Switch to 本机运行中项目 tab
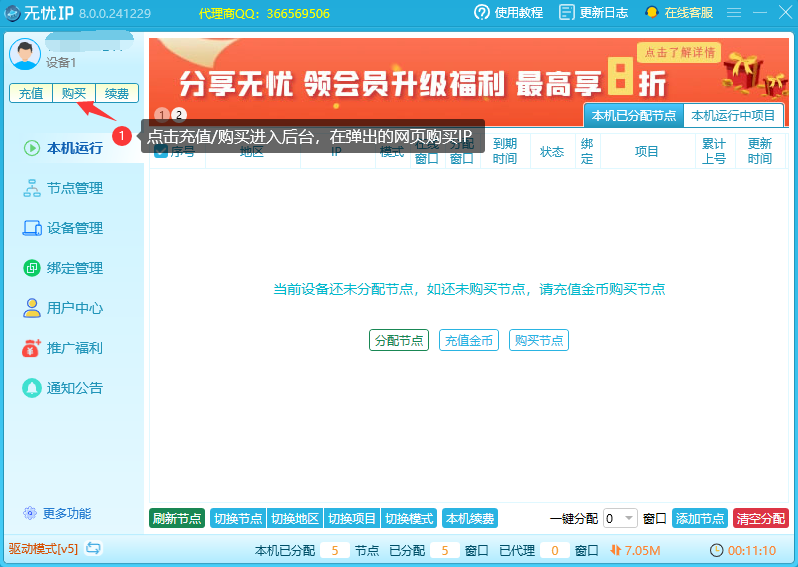 [733, 116]
